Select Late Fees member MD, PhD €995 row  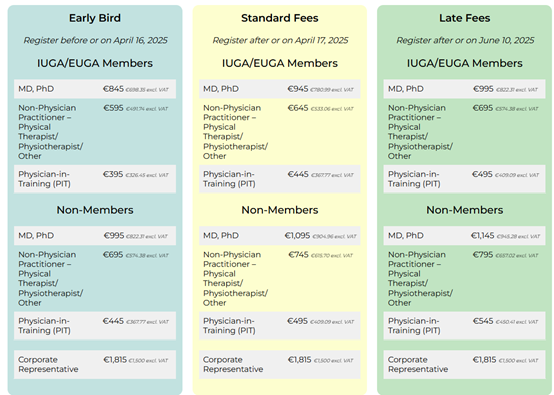(464, 89)
